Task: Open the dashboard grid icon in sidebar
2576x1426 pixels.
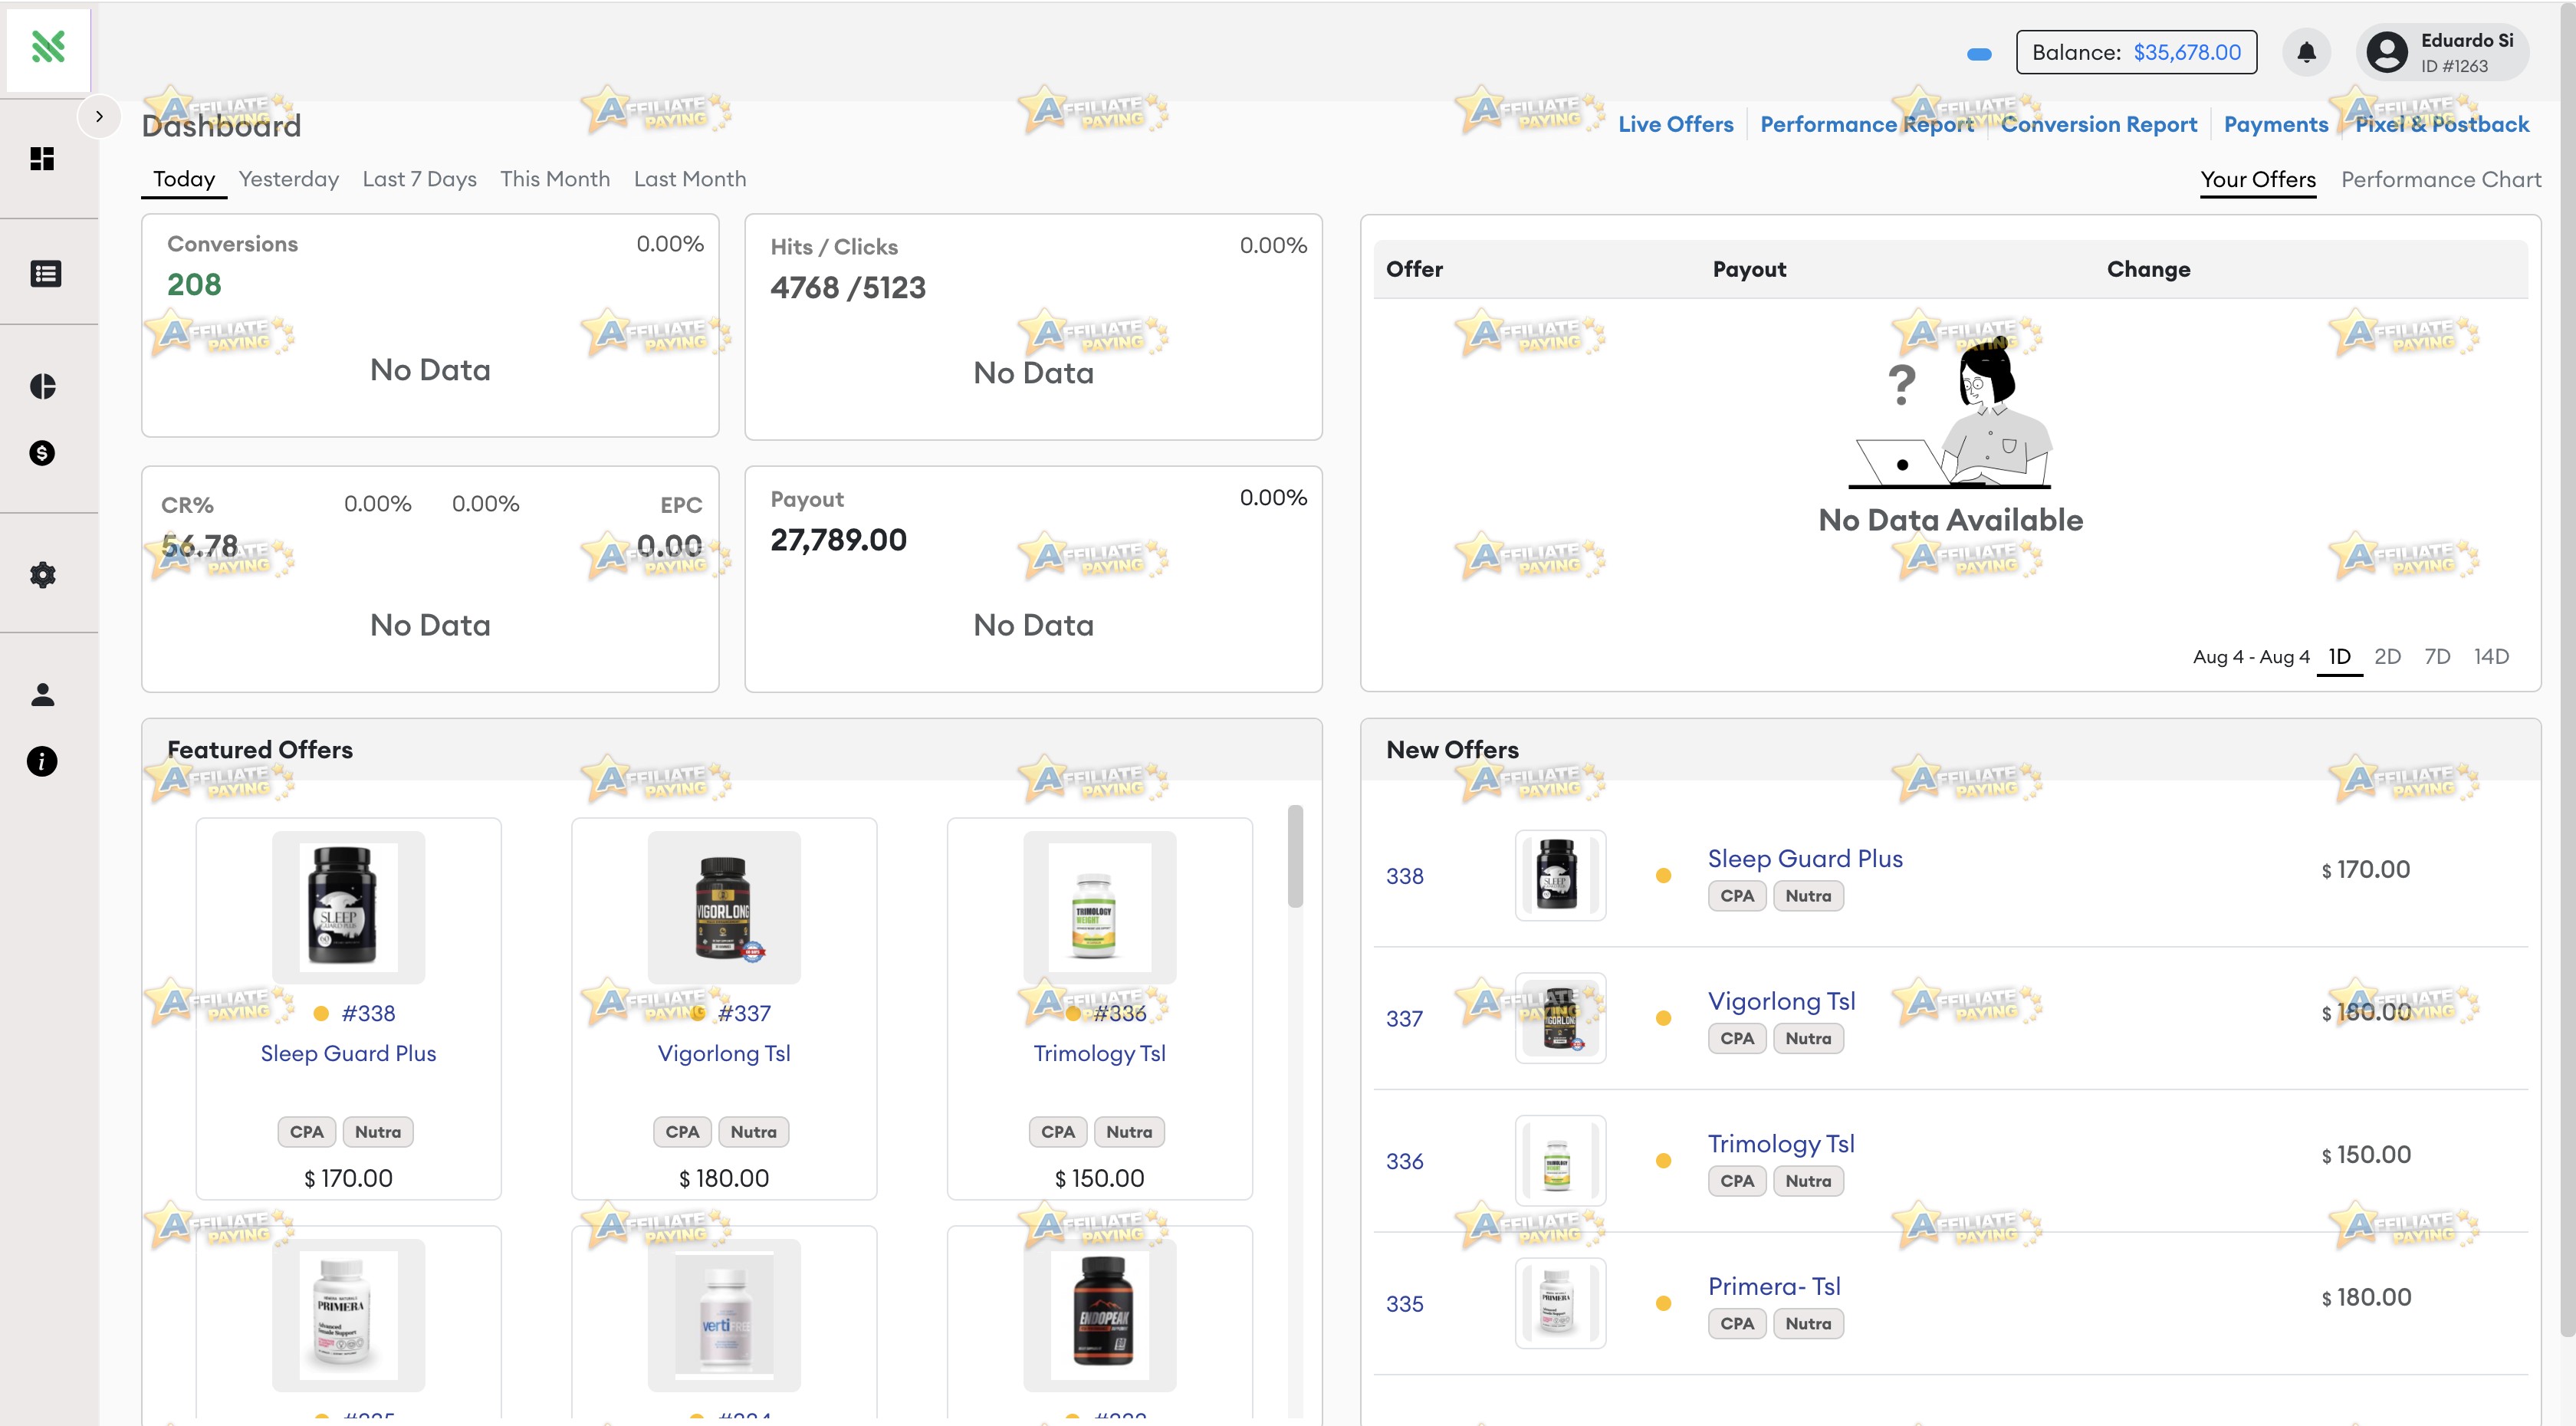Action: [x=42, y=159]
